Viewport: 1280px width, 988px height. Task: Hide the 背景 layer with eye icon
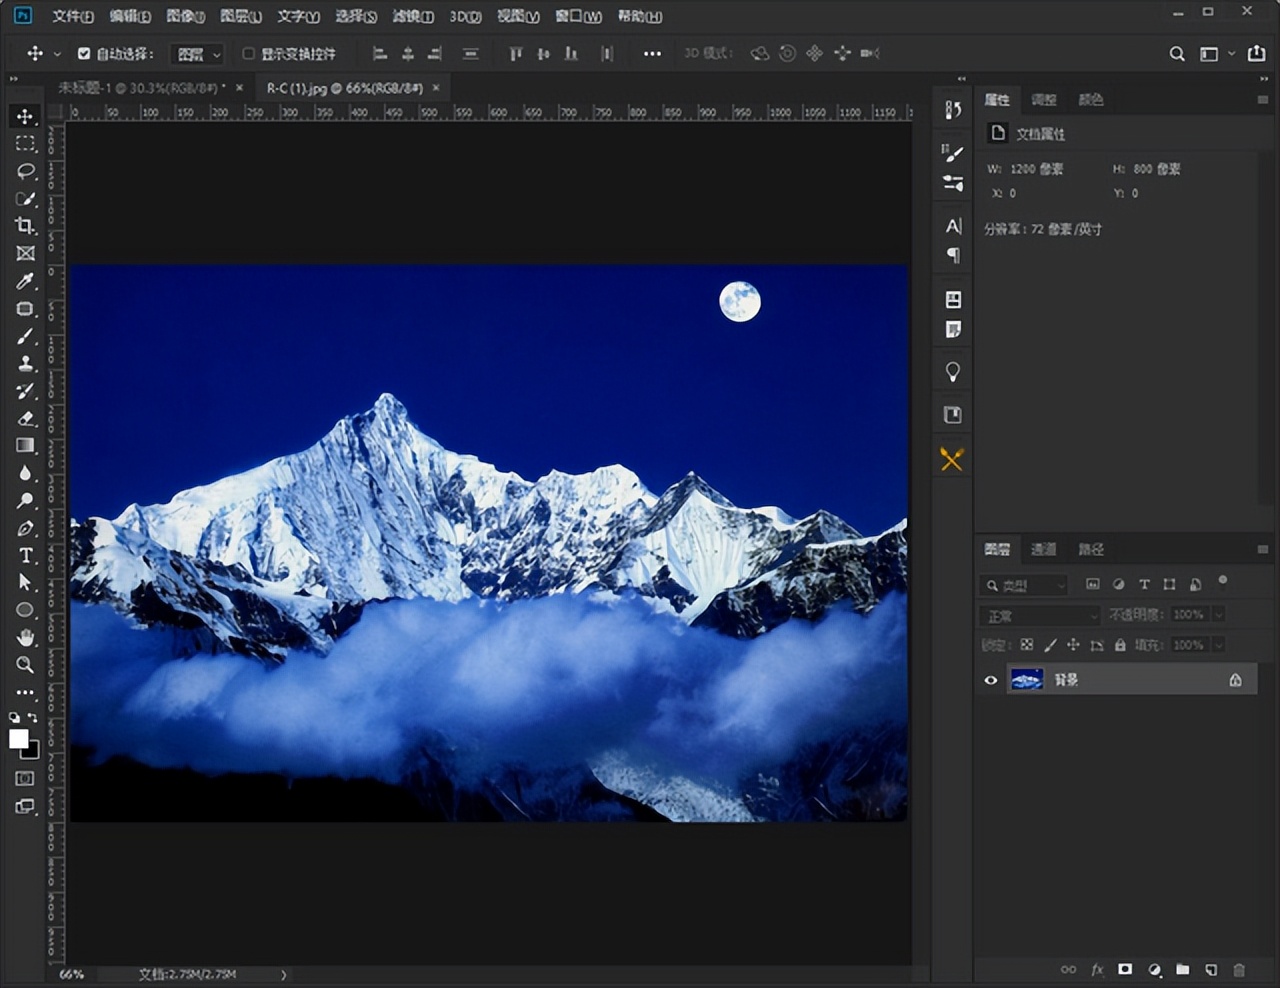(991, 680)
